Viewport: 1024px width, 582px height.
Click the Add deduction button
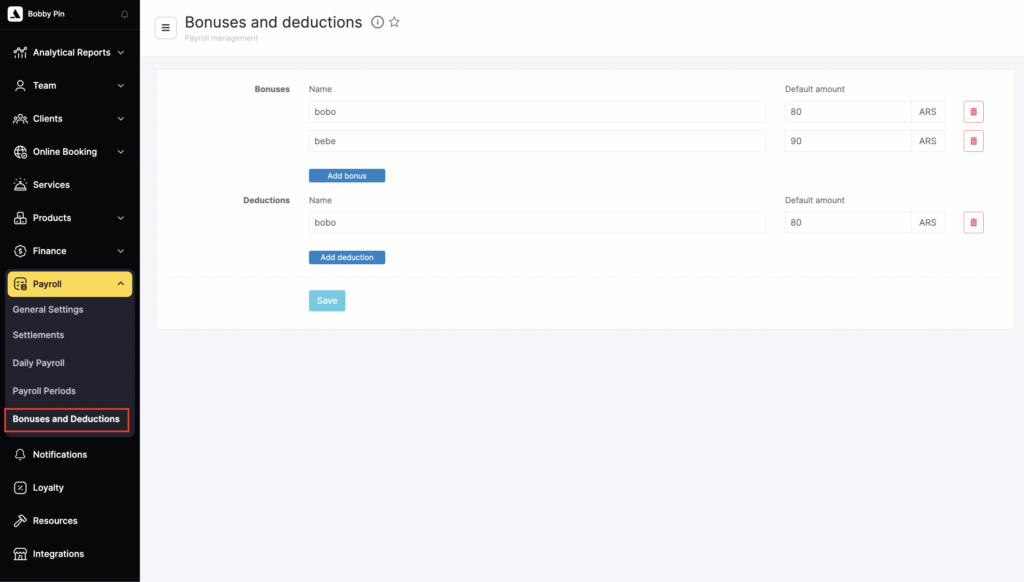click(x=346, y=257)
